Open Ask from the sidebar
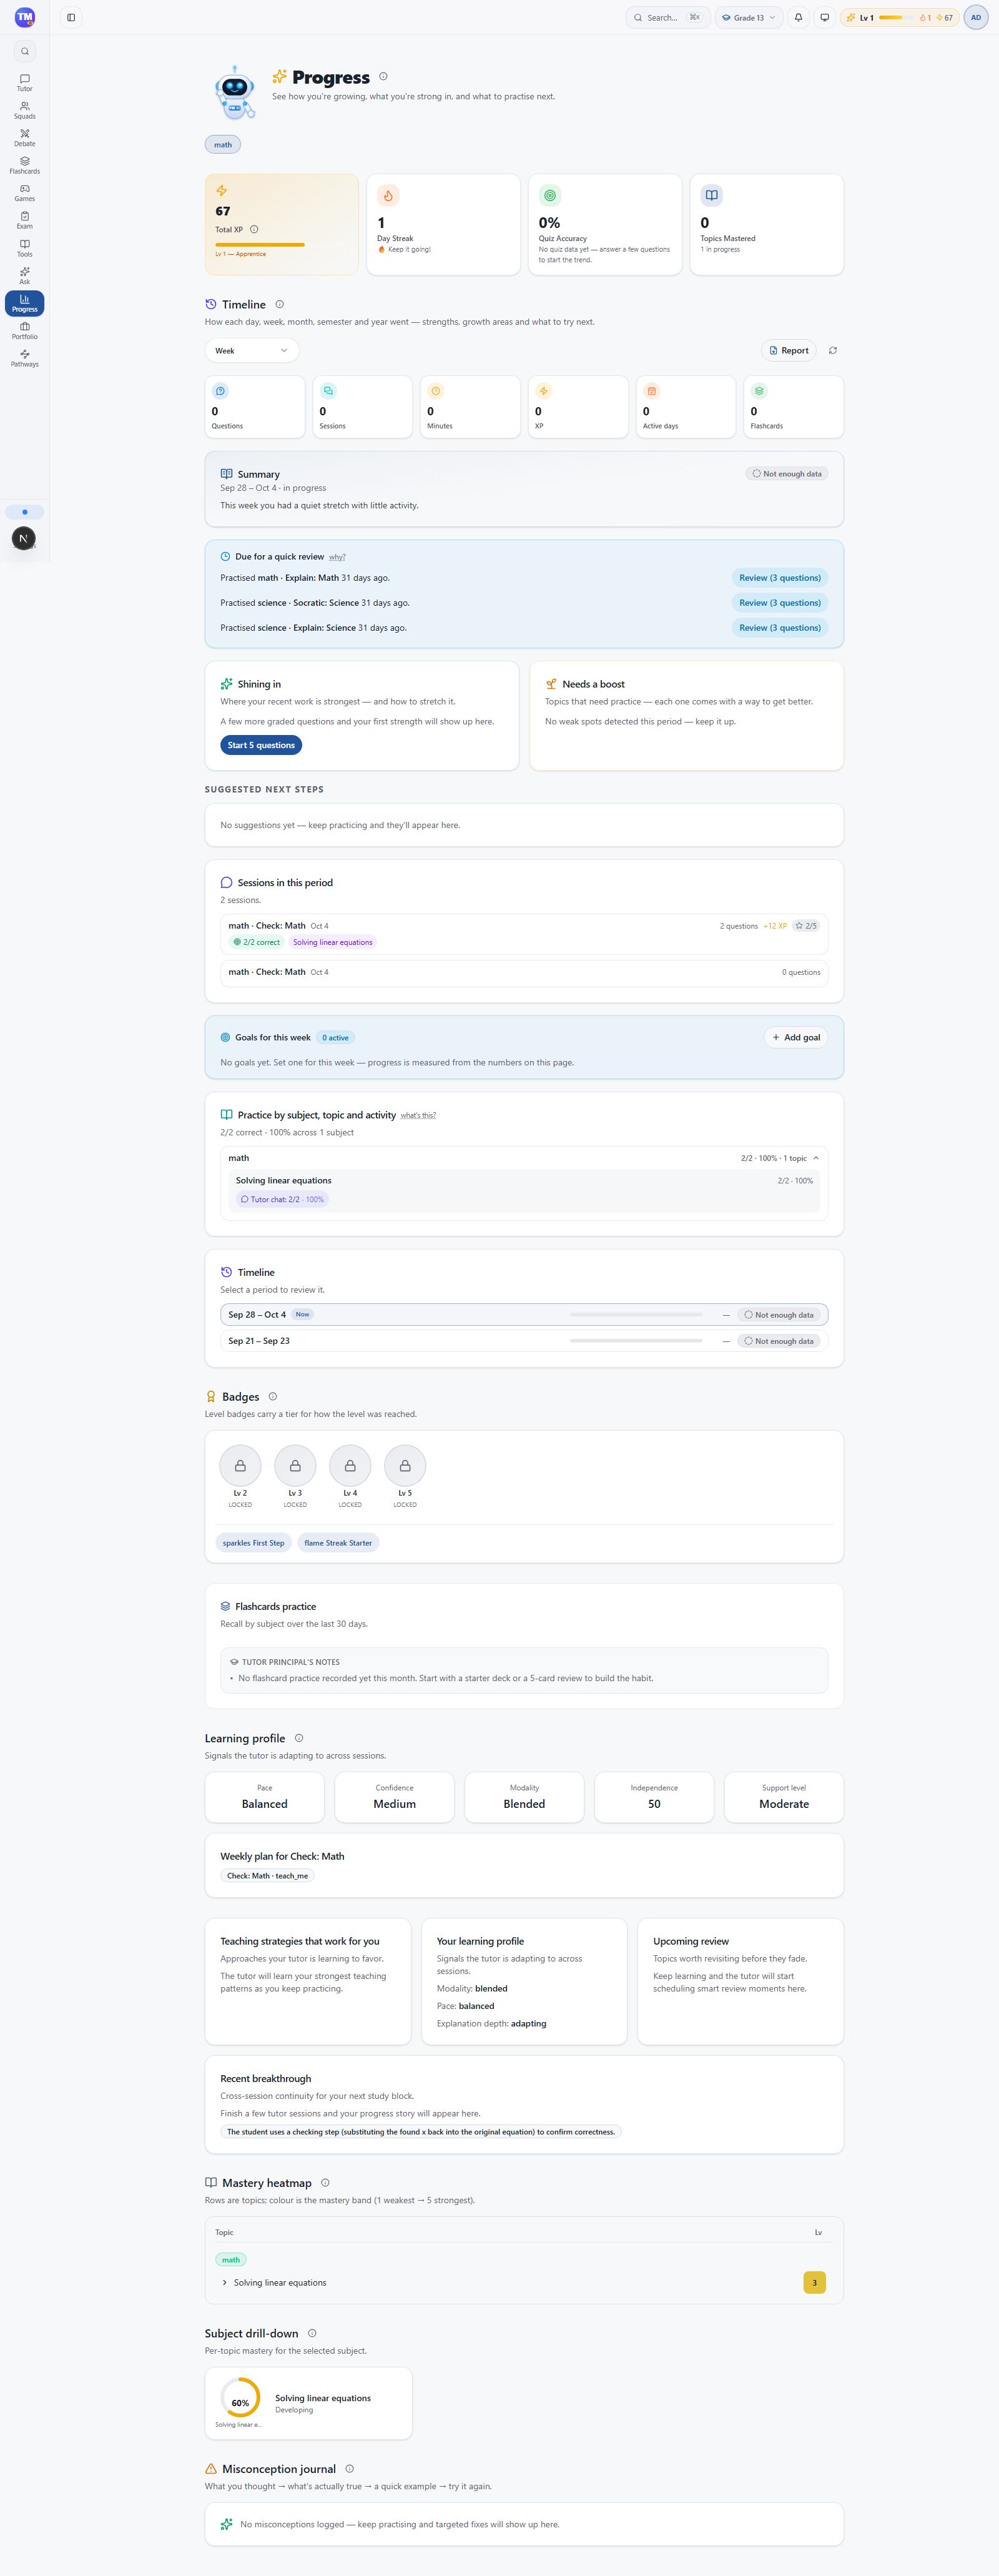Image resolution: width=999 pixels, height=2576 pixels. 24,275
